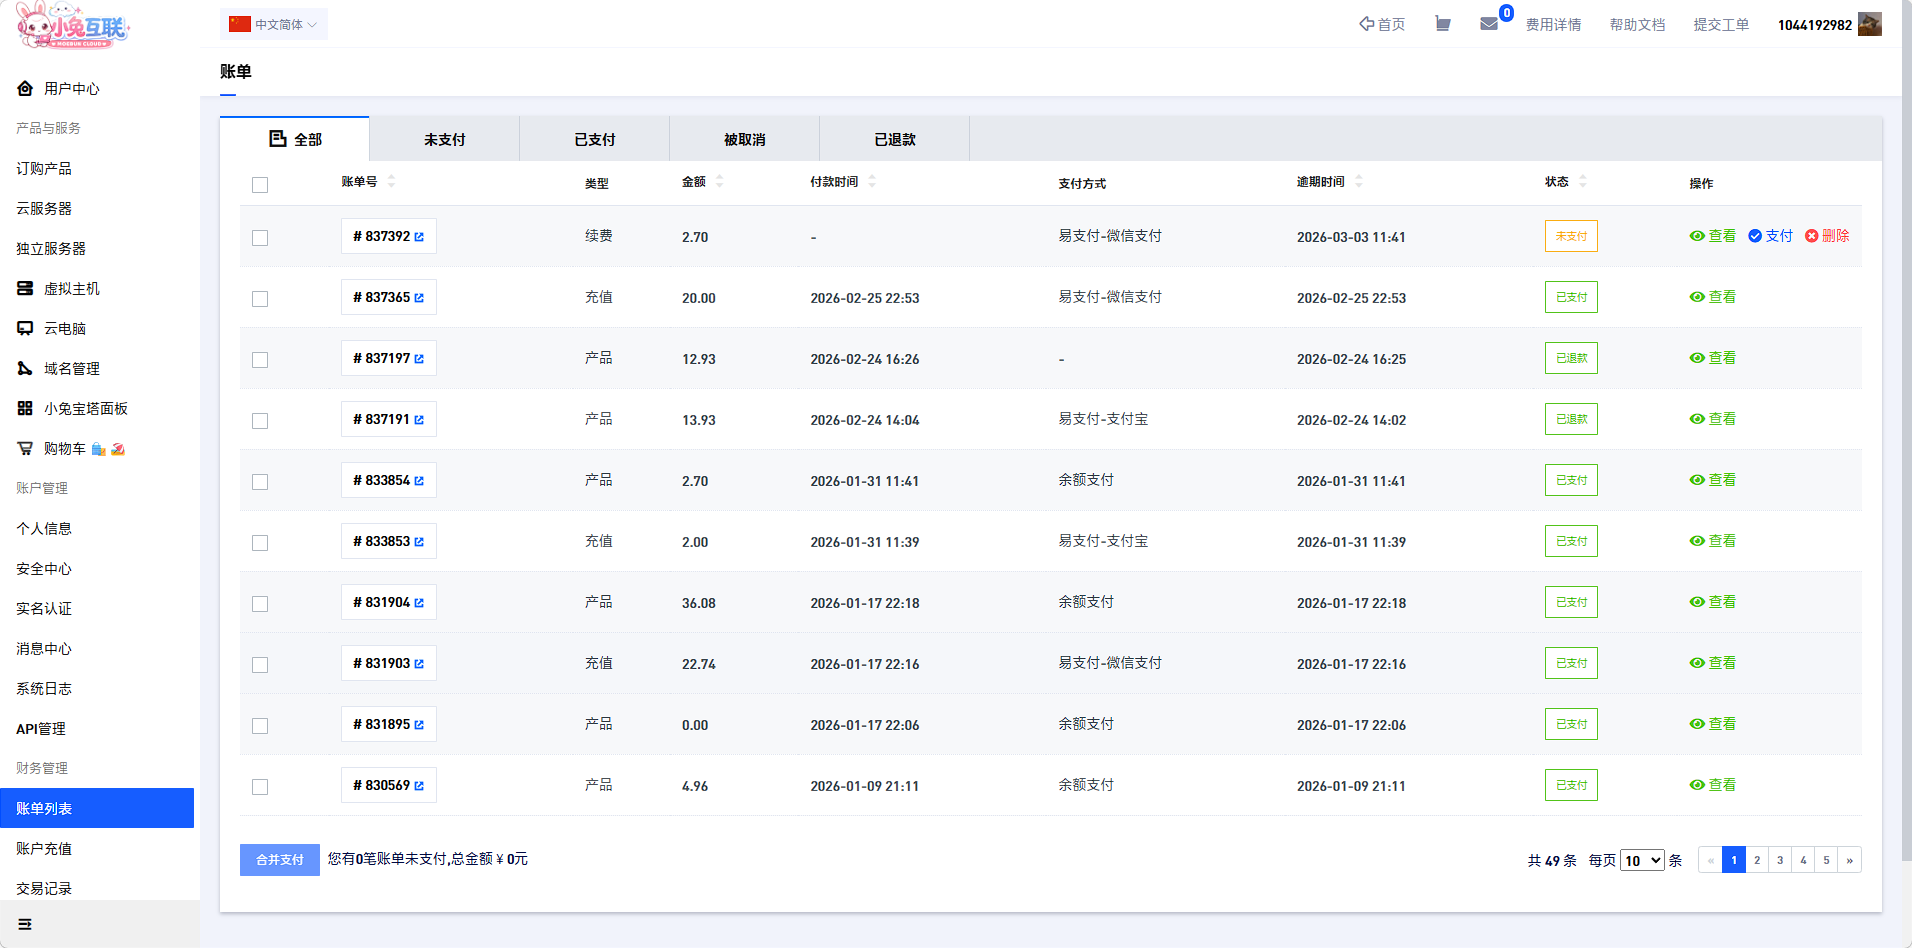The image size is (1912, 948).
Task: Switch to the 已退款 tab
Action: [x=894, y=139]
